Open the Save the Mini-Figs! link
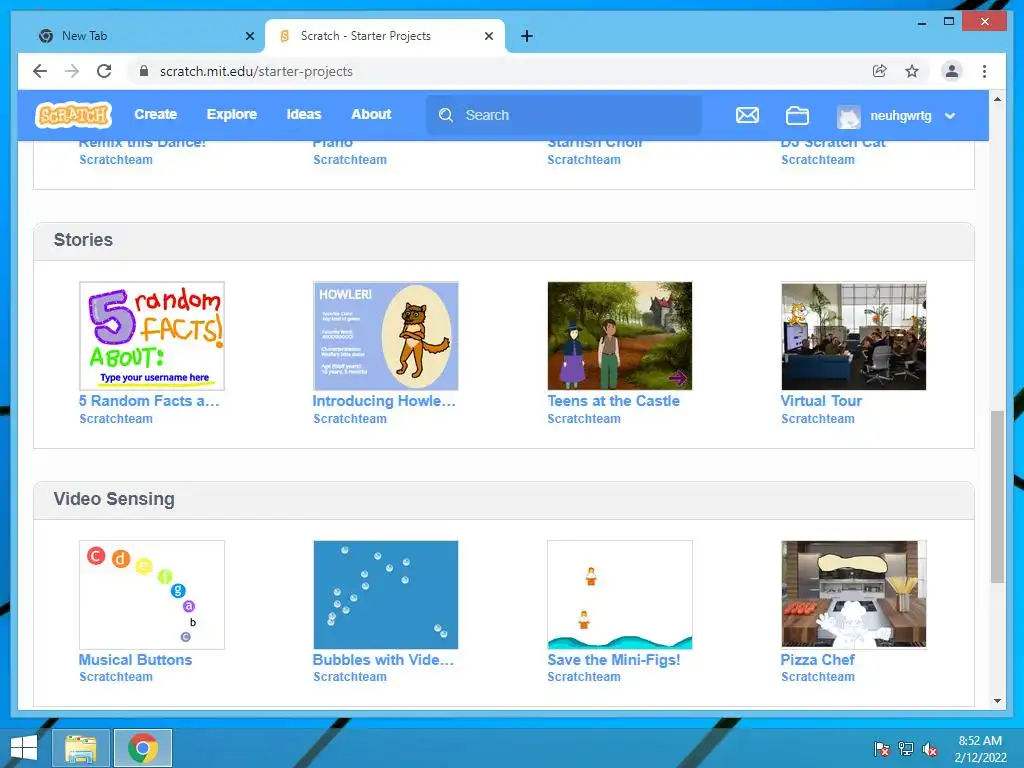 tap(613, 660)
